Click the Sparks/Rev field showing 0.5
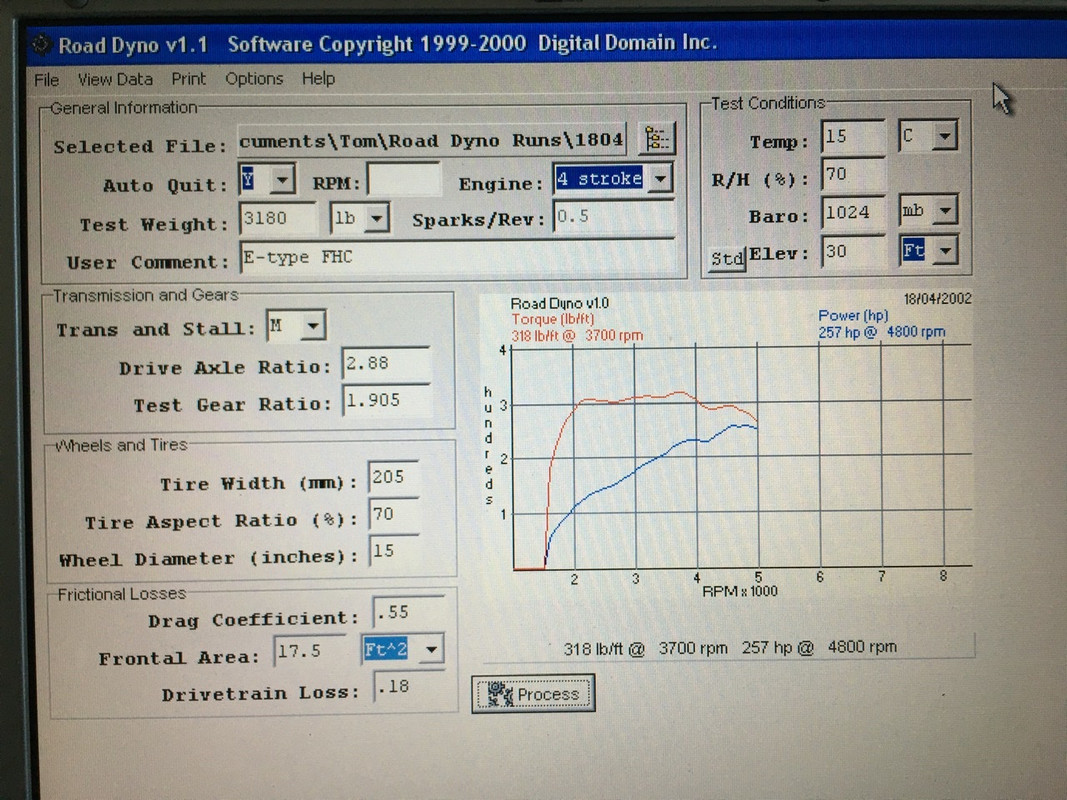The width and height of the screenshot is (1067, 800). coord(614,218)
